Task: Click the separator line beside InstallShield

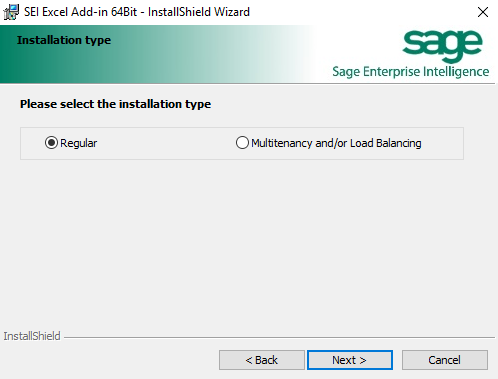Action: tap(279, 337)
